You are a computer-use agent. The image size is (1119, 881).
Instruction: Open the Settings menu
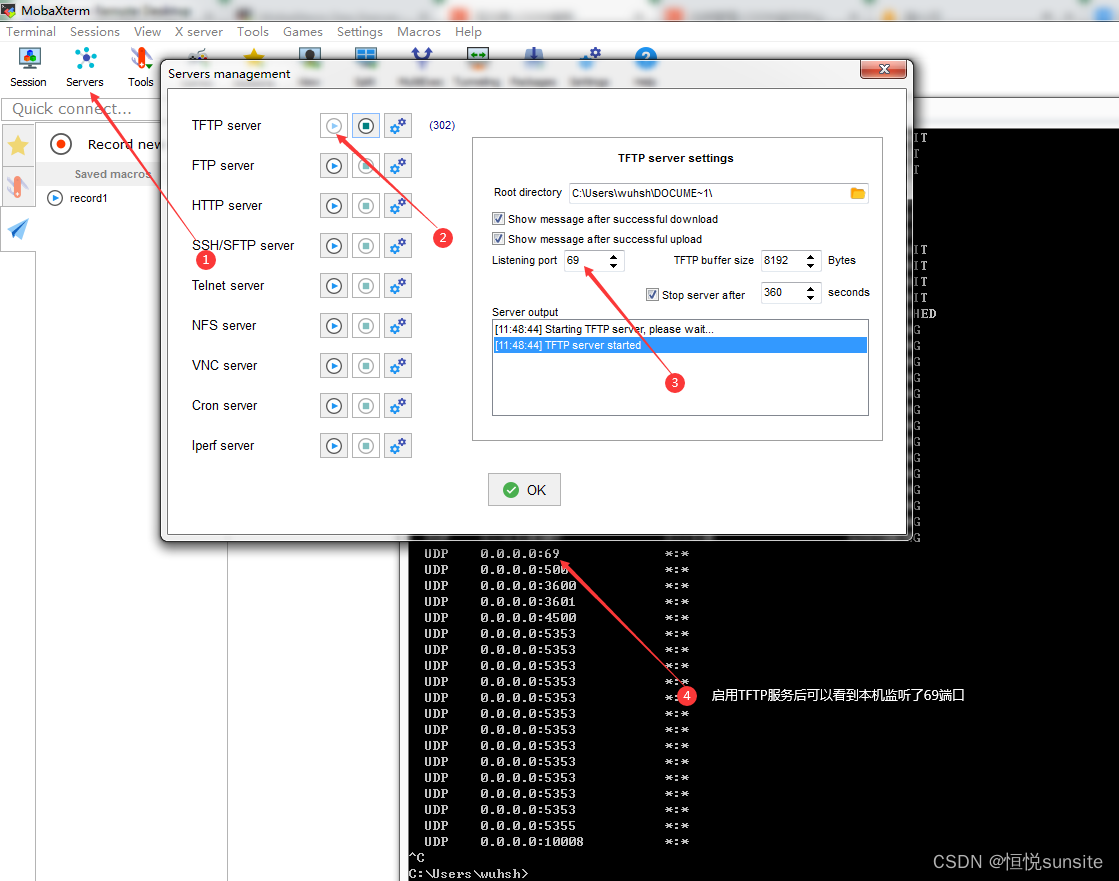coord(360,32)
